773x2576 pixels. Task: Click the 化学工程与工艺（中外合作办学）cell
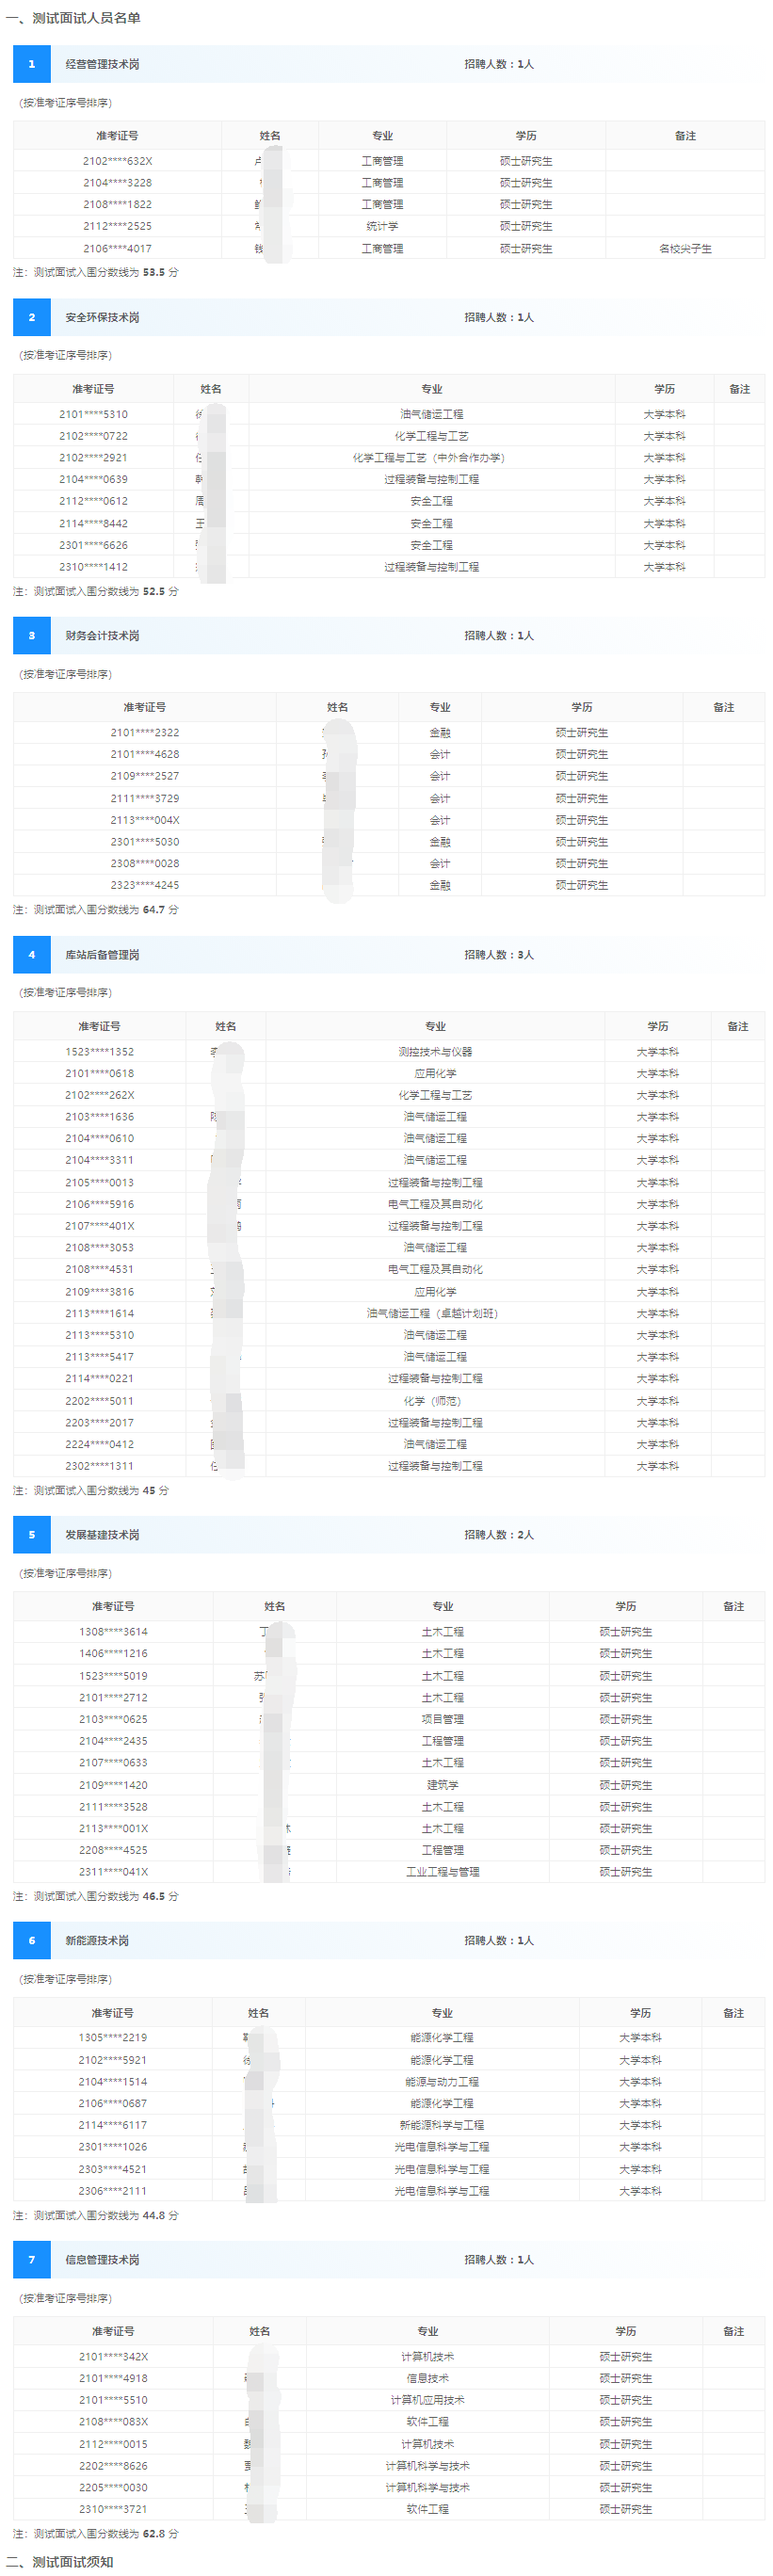click(x=431, y=458)
